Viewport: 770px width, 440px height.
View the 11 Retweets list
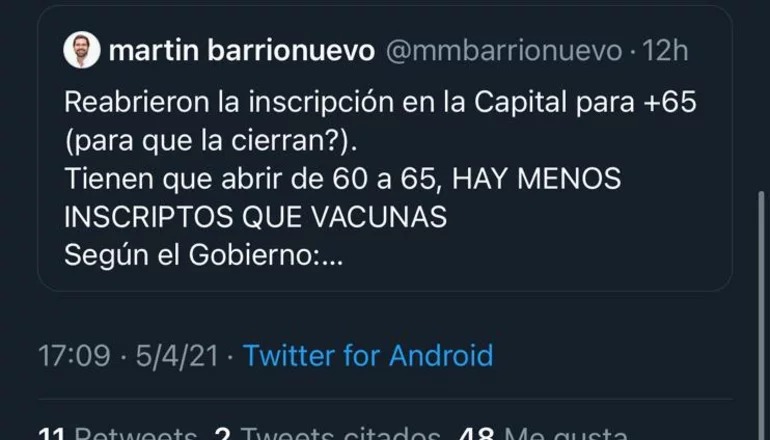click(117, 434)
